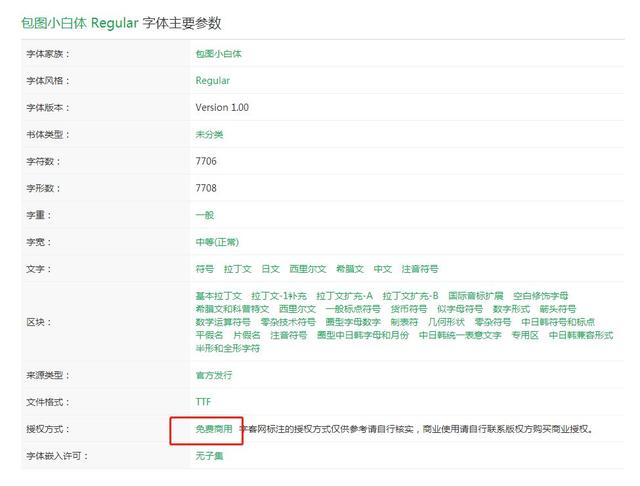The height and width of the screenshot is (486, 640).
Task: Open the 专用区 block link
Action: pos(525,335)
